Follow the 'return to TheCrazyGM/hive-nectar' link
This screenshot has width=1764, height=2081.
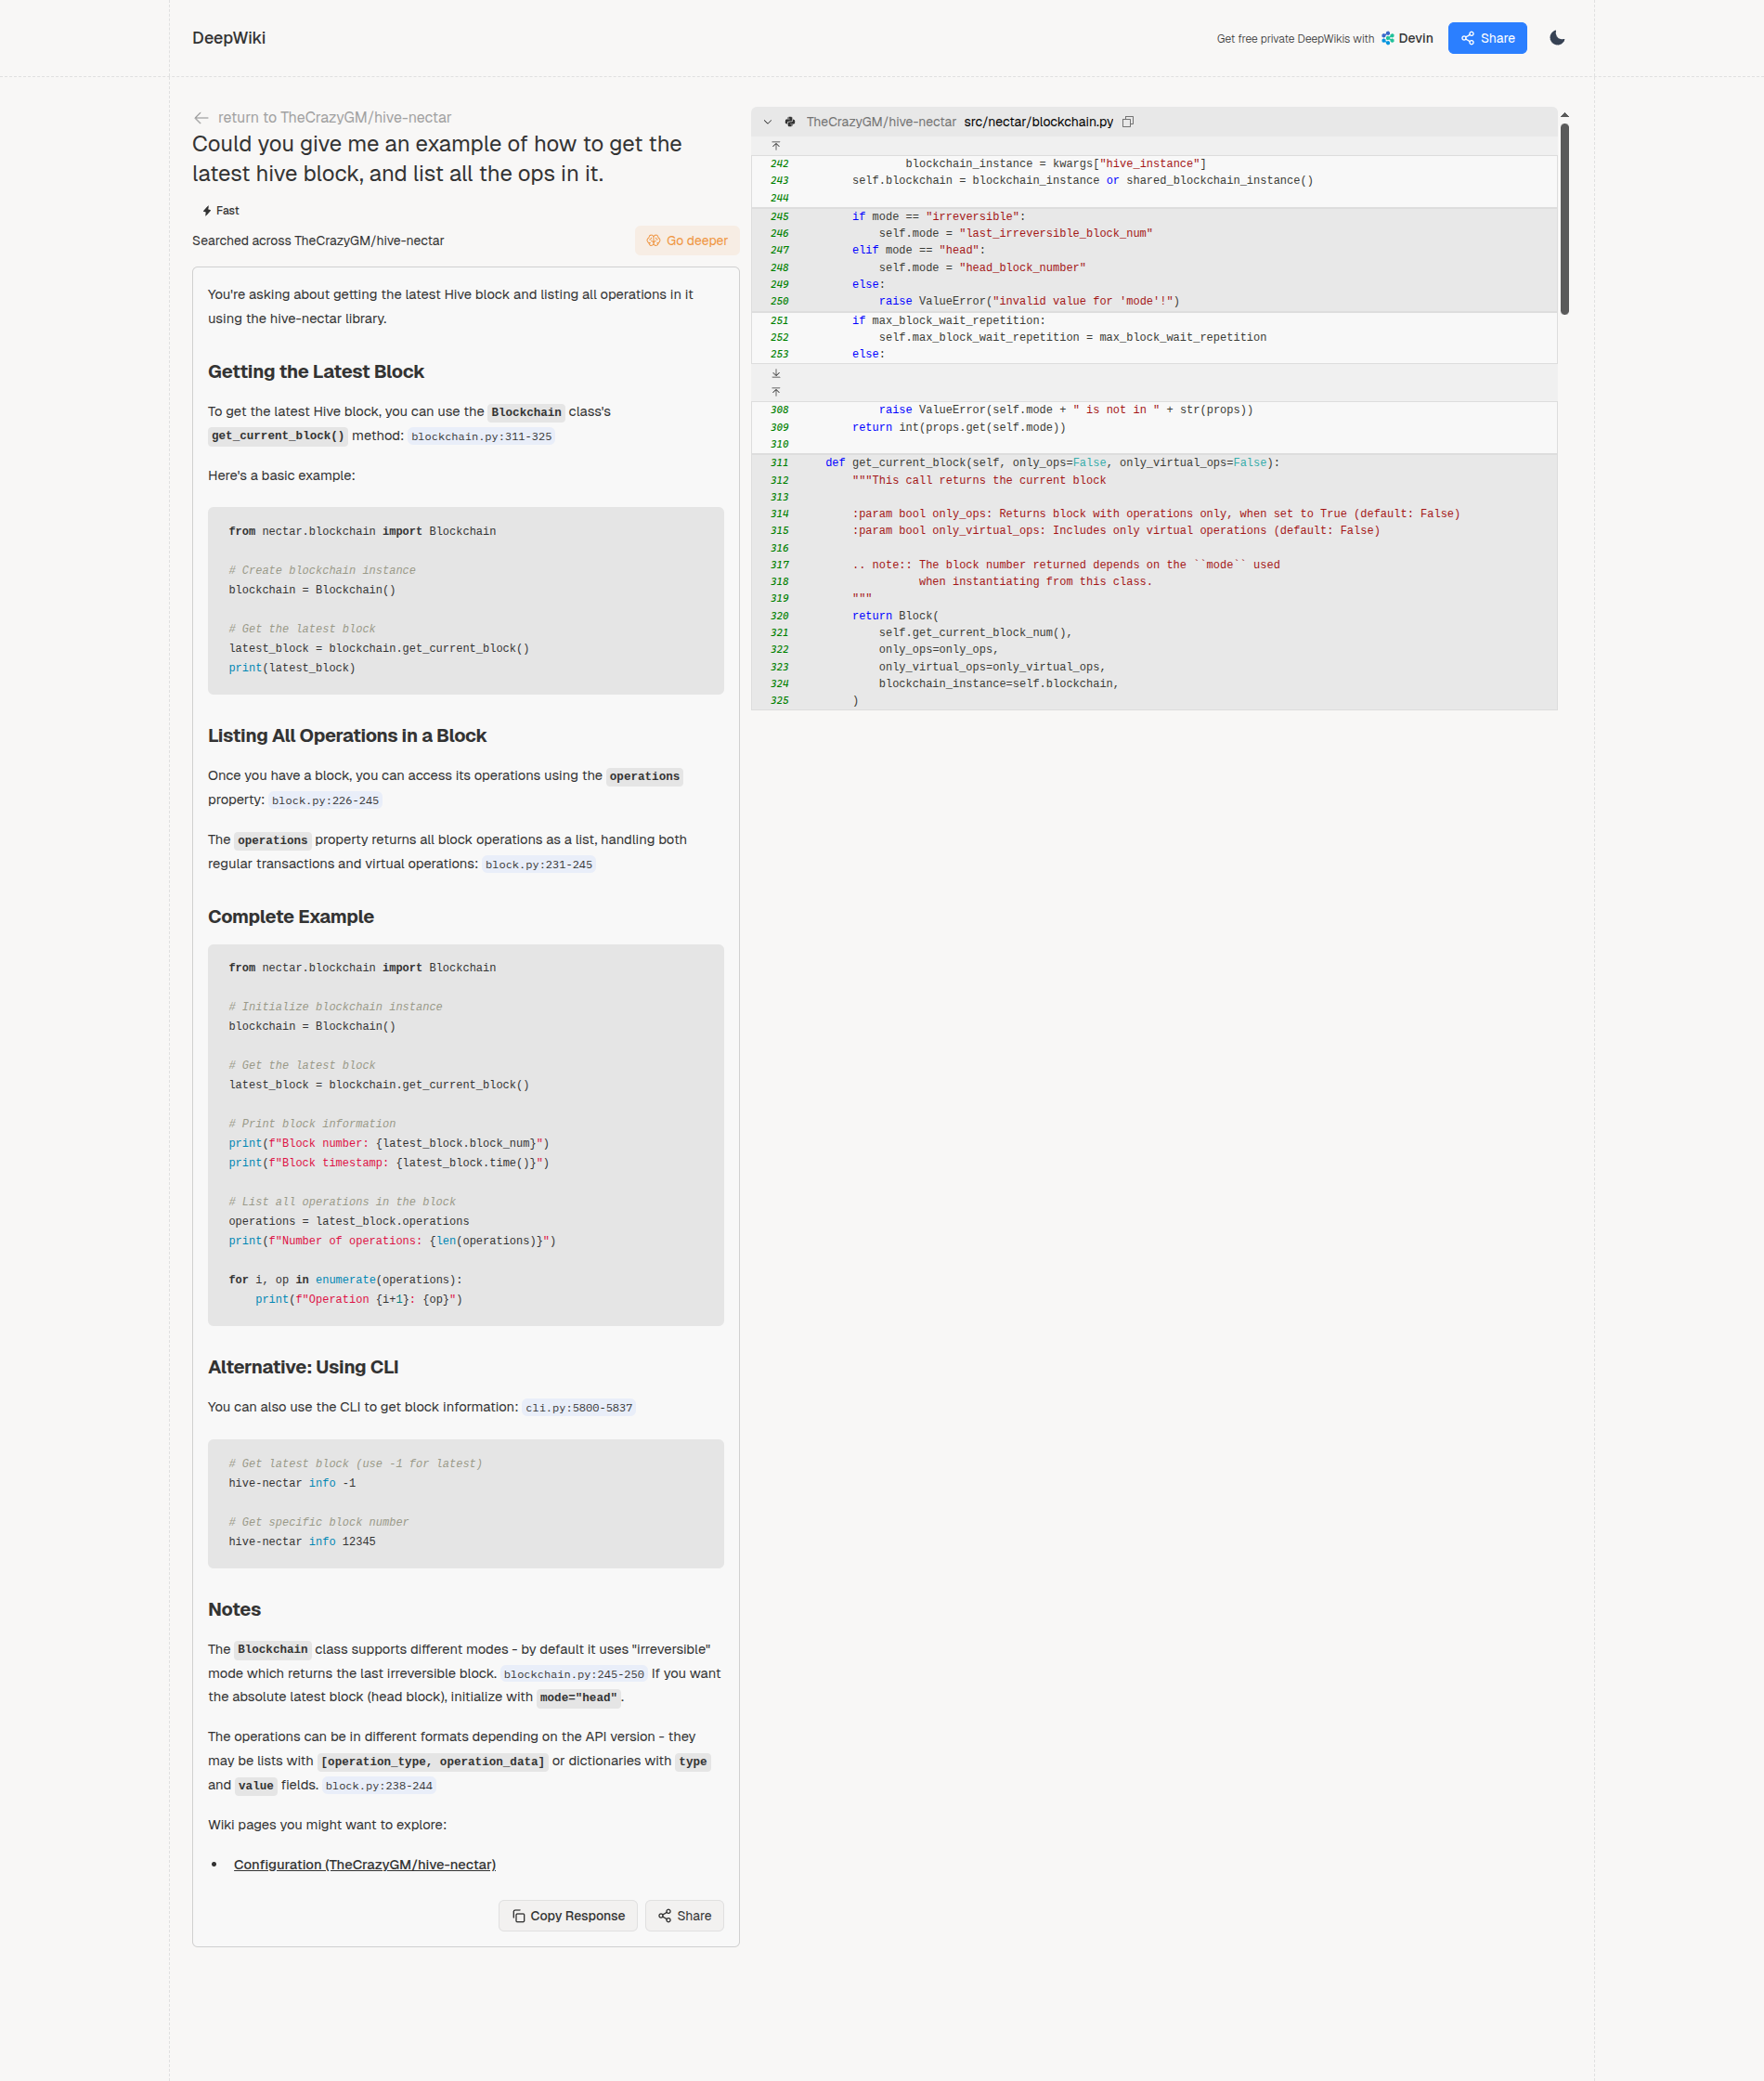334,118
